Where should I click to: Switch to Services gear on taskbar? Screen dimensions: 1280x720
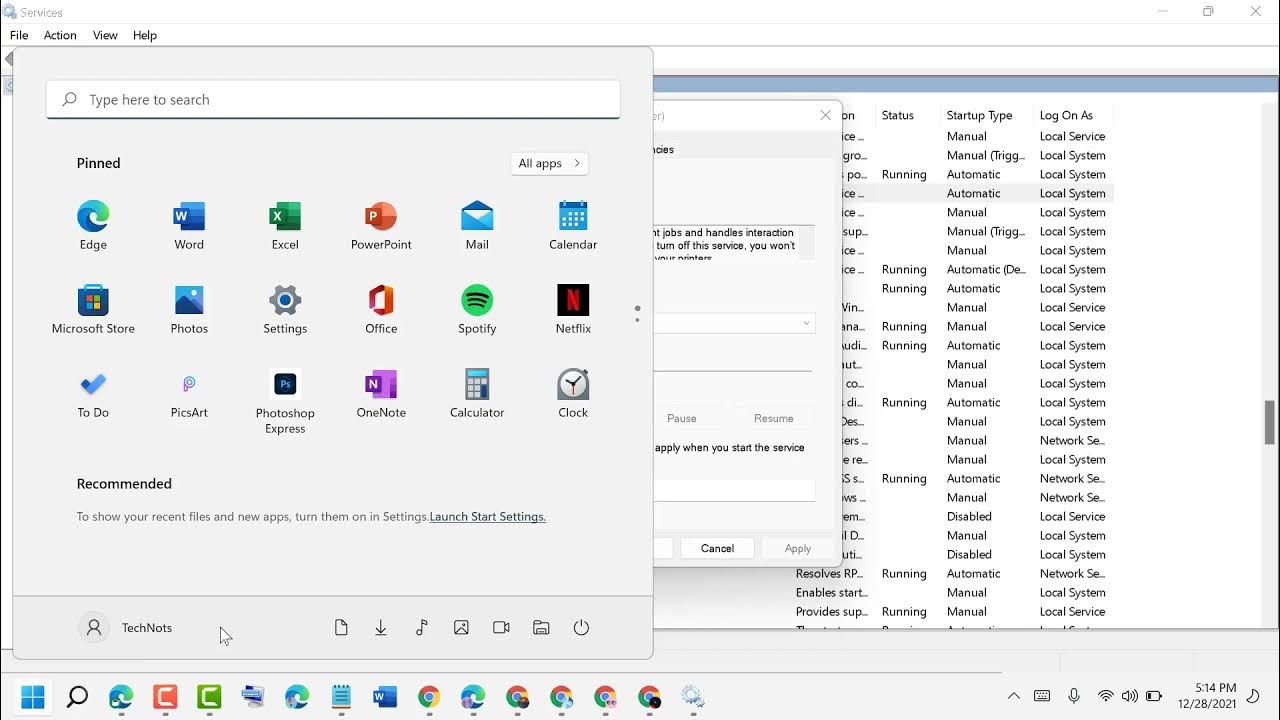click(x=693, y=696)
